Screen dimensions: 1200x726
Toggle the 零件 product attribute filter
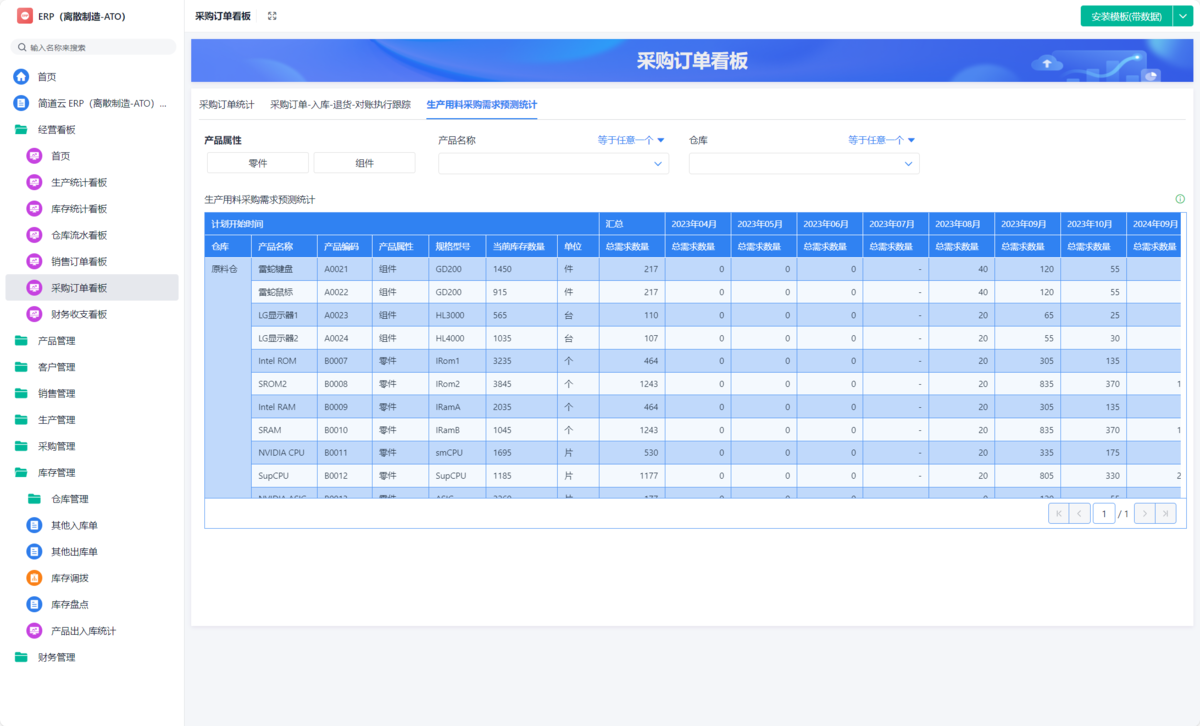click(x=257, y=163)
